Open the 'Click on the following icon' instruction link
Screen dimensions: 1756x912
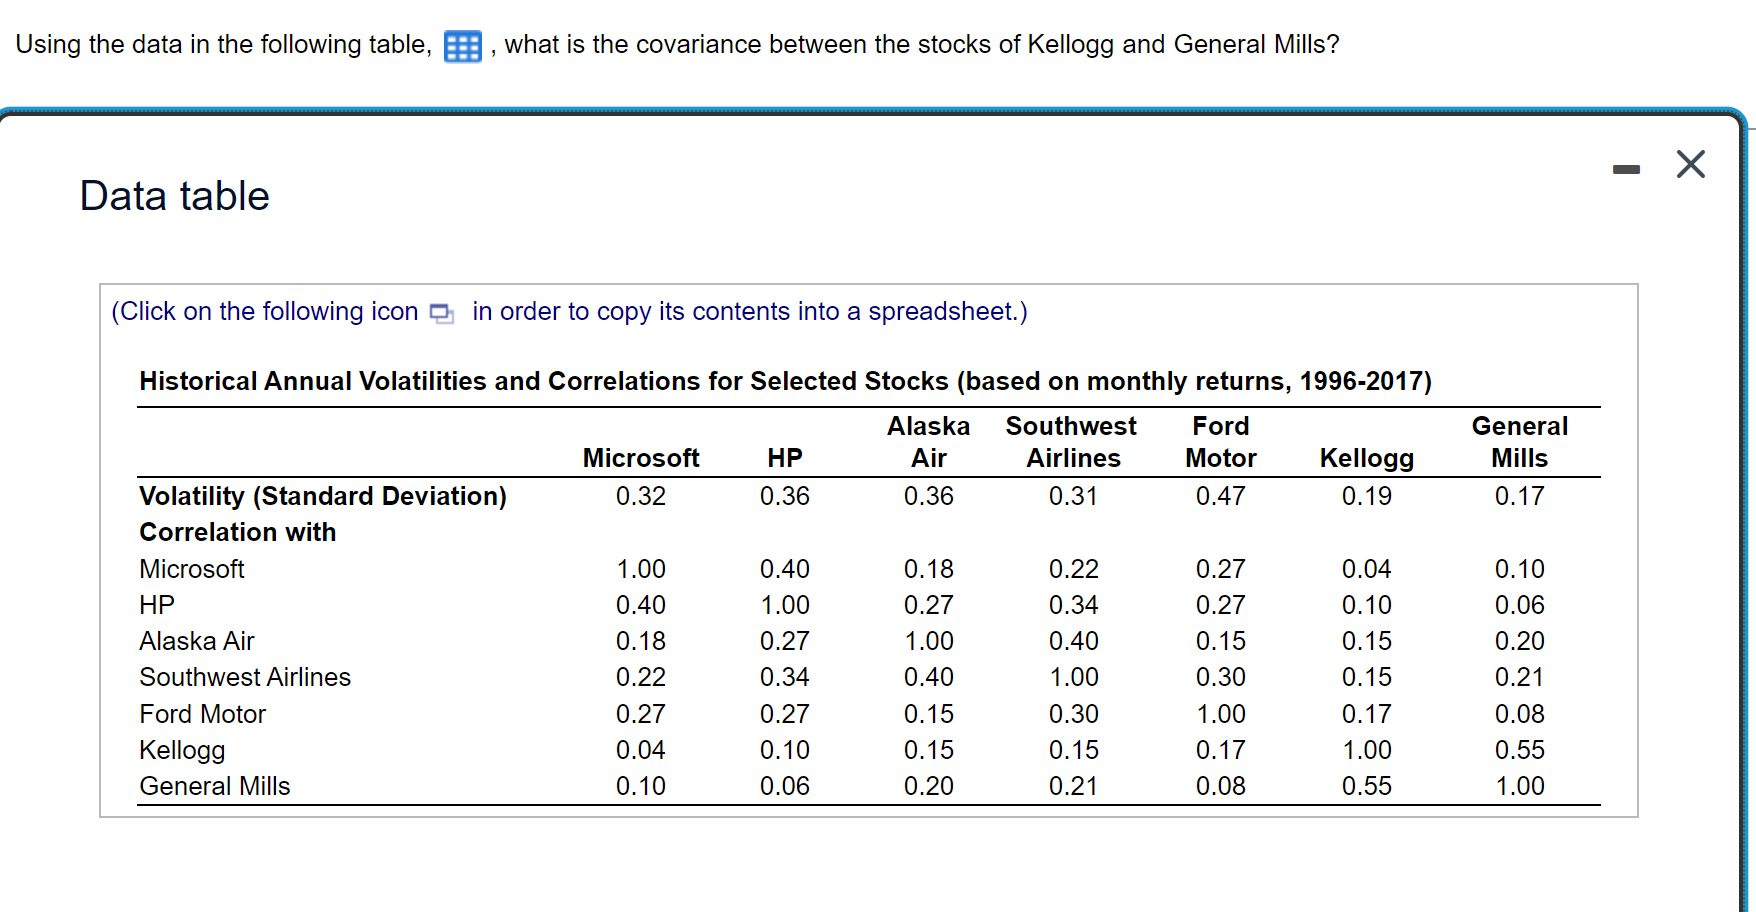(265, 311)
